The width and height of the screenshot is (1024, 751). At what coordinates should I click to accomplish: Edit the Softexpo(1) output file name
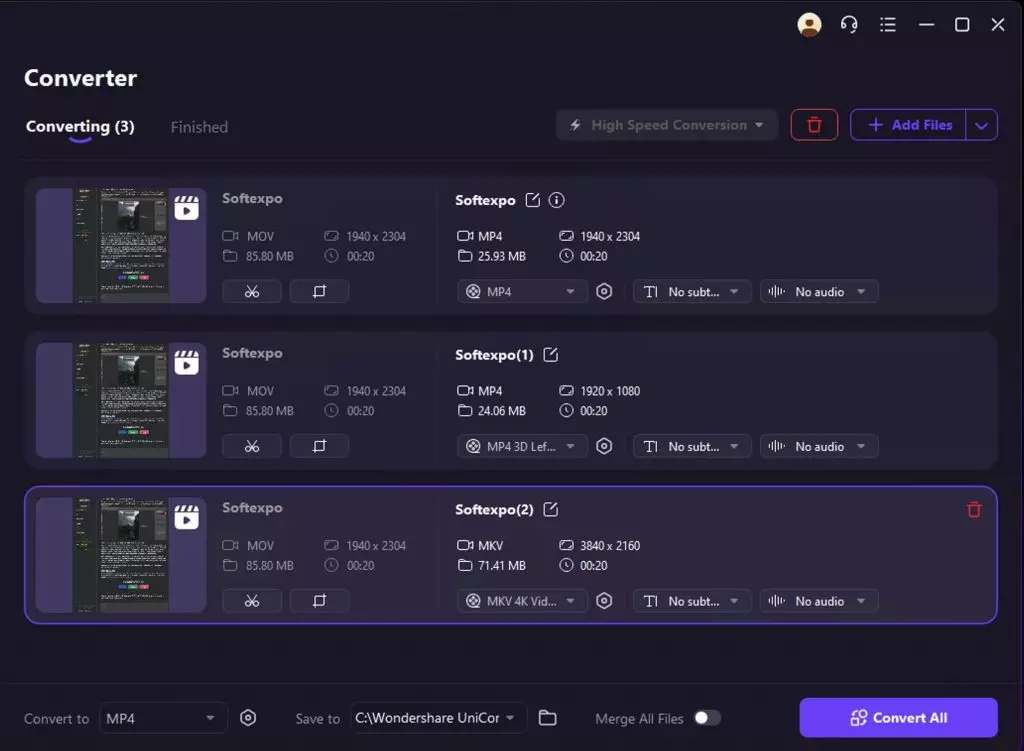tap(550, 355)
